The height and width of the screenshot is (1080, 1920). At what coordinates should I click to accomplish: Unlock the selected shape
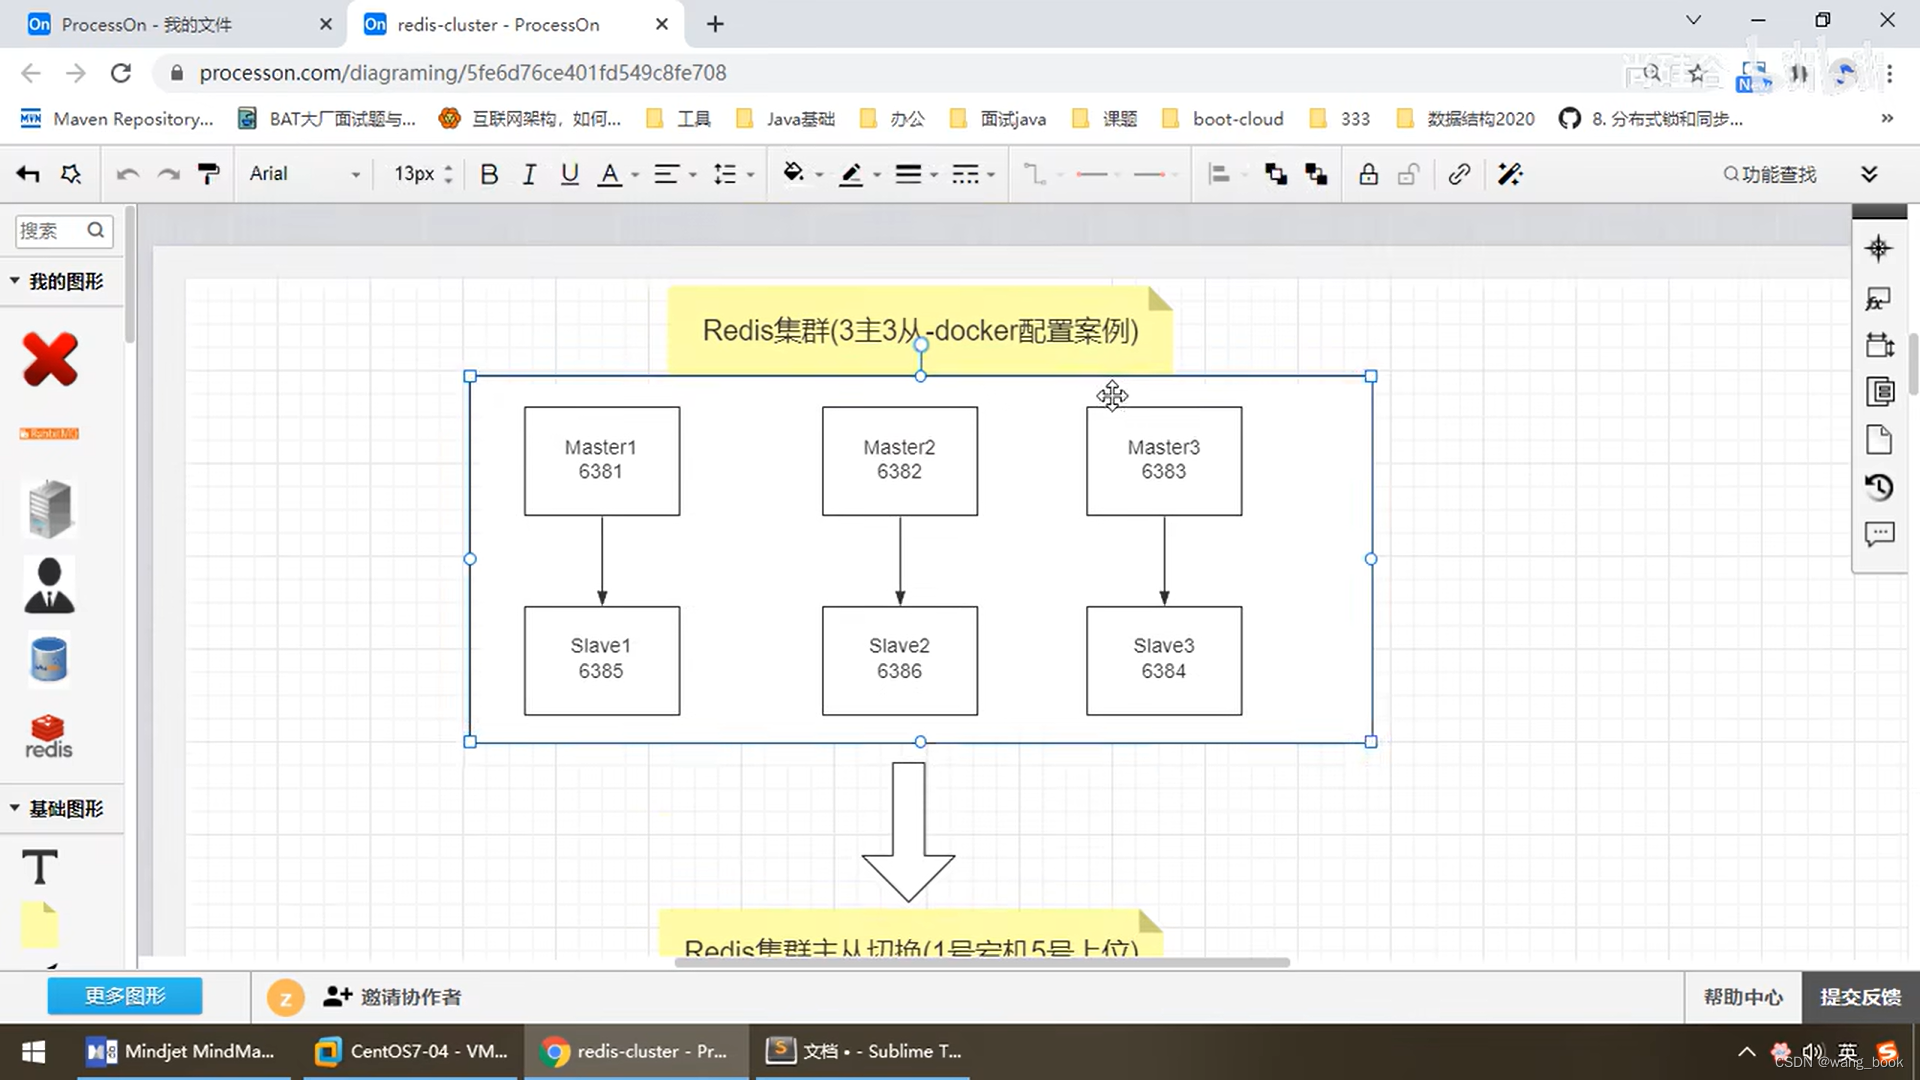point(1408,173)
